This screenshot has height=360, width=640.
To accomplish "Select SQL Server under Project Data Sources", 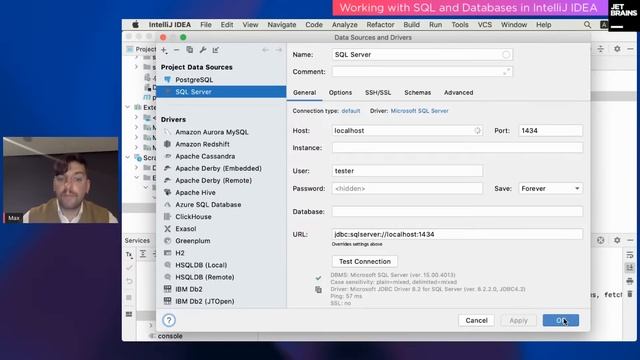I will click(221, 92).
